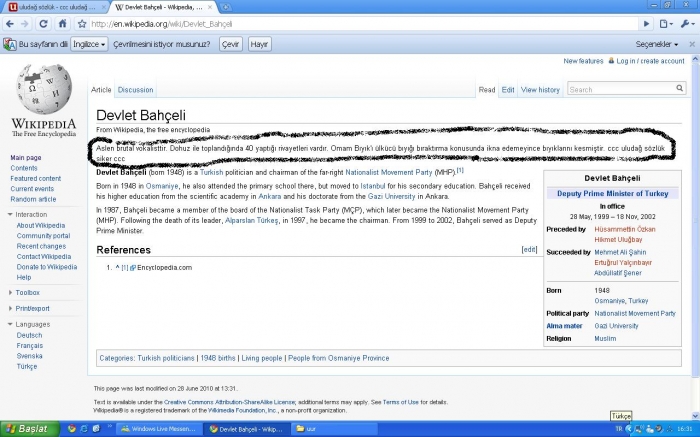Viewport: 700px width, 437px height.
Task: Select the Read tab
Action: [x=487, y=90]
